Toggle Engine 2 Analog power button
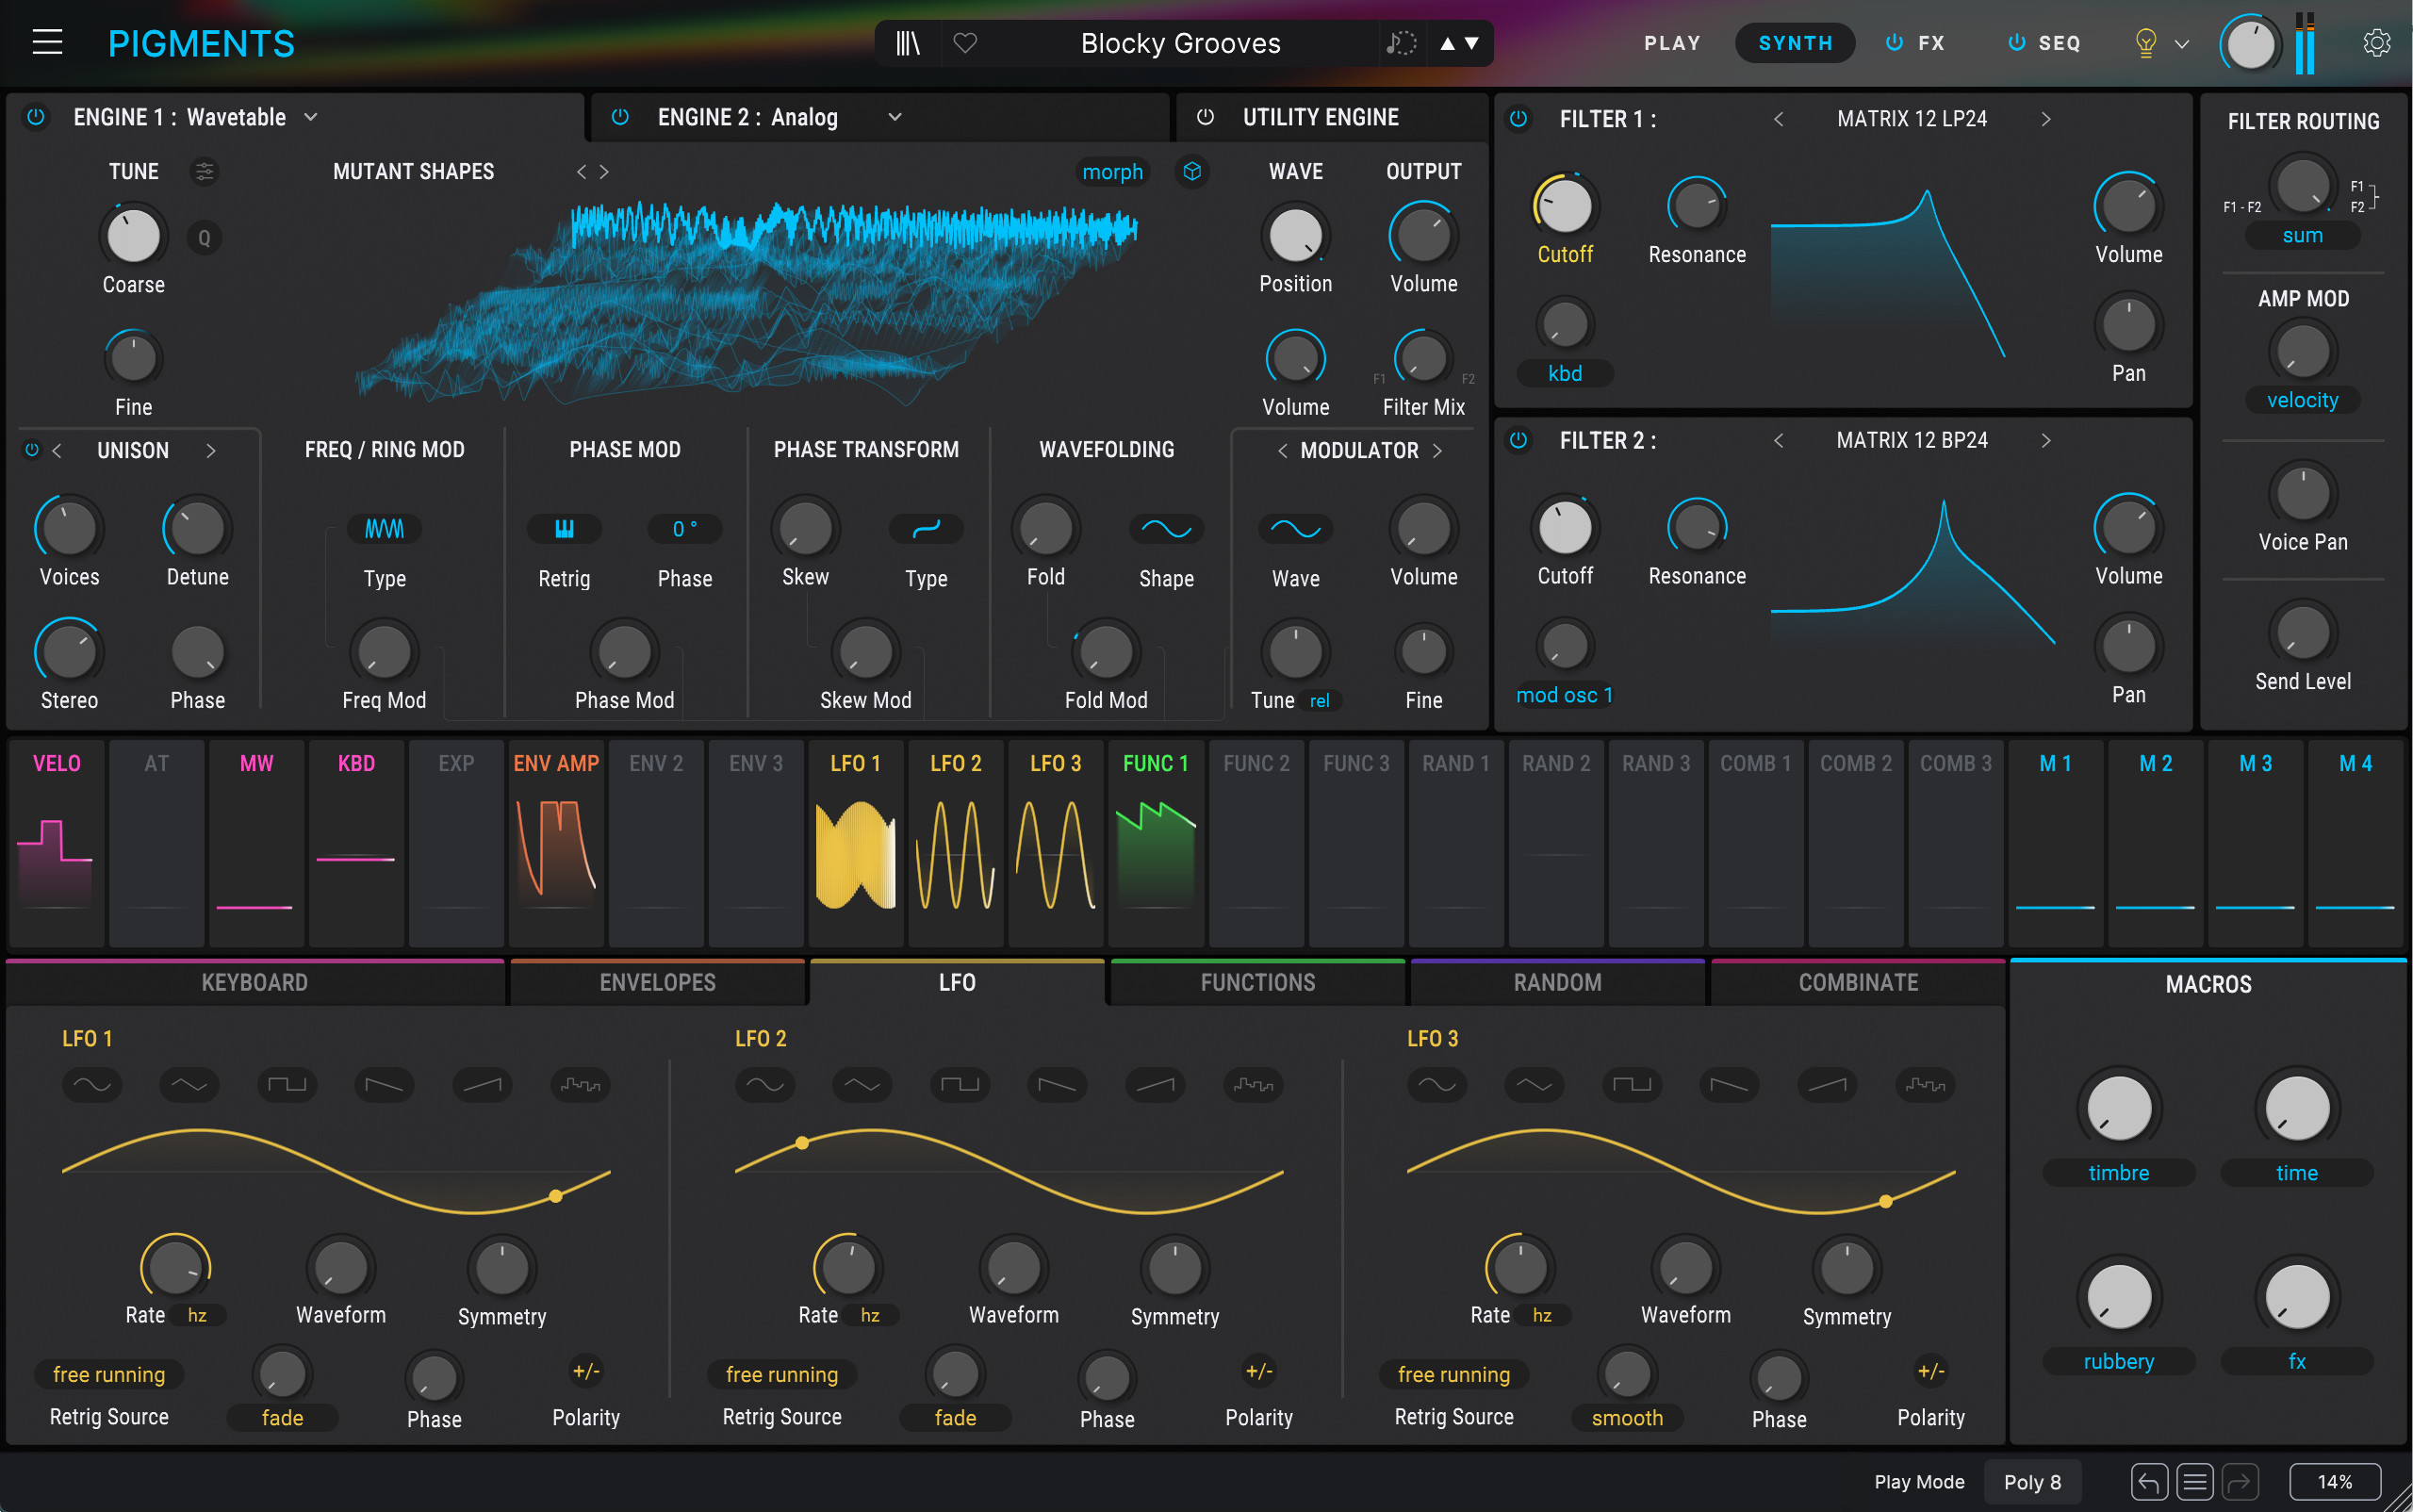The height and width of the screenshot is (1512, 2413). (x=620, y=117)
